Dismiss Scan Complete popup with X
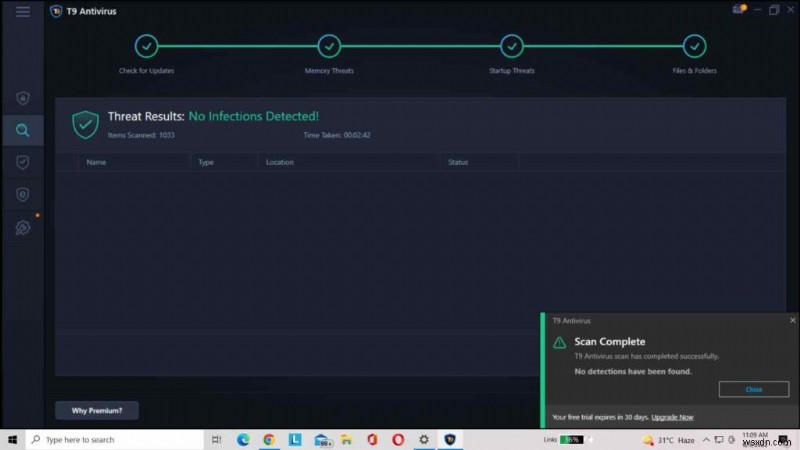The height and width of the screenshot is (450, 800). pyautogui.click(x=792, y=320)
